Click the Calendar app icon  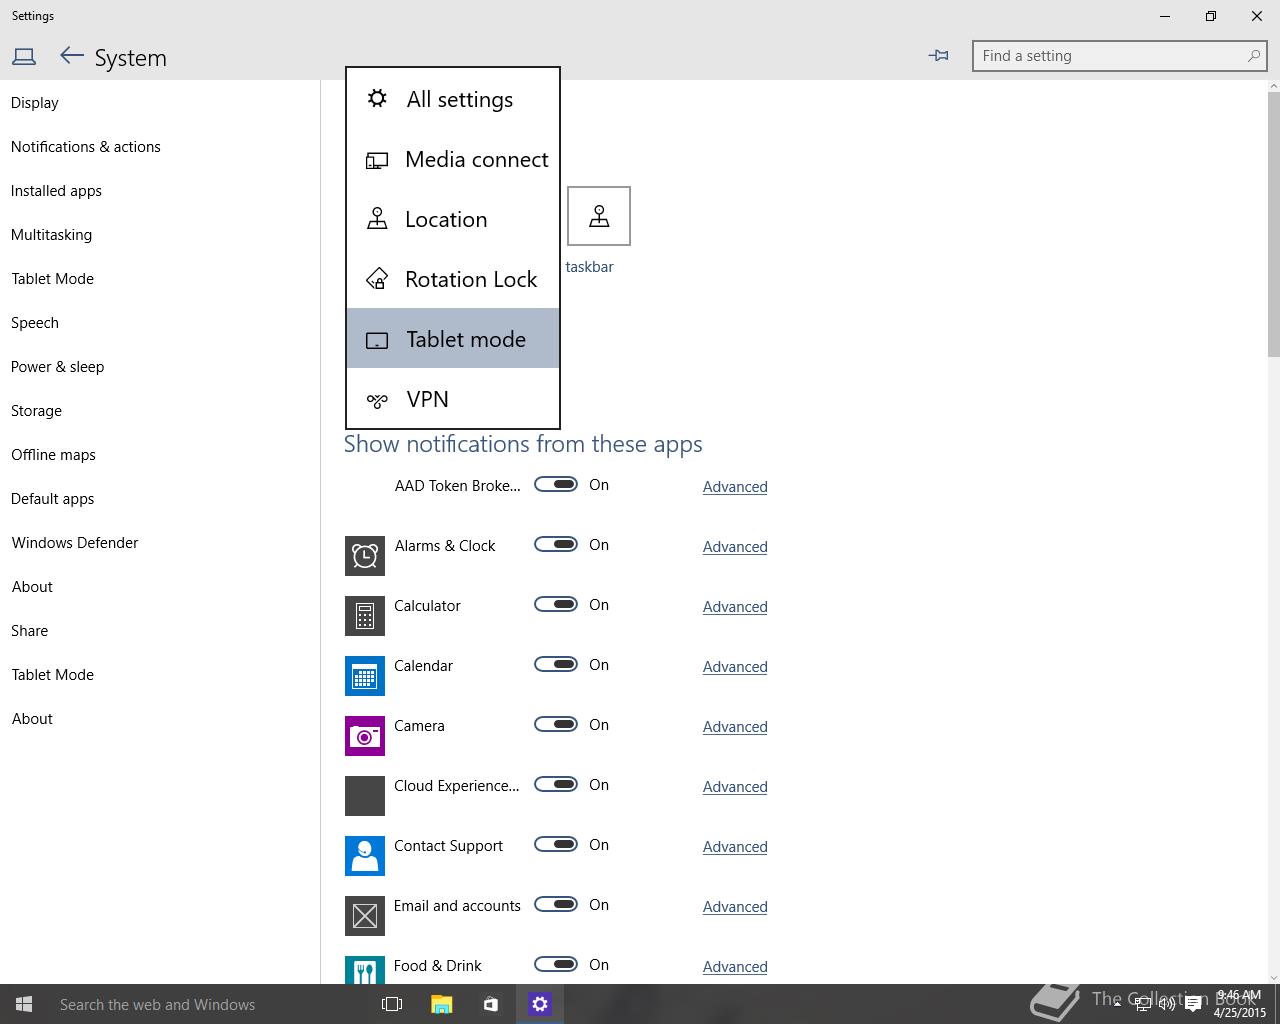coord(365,676)
